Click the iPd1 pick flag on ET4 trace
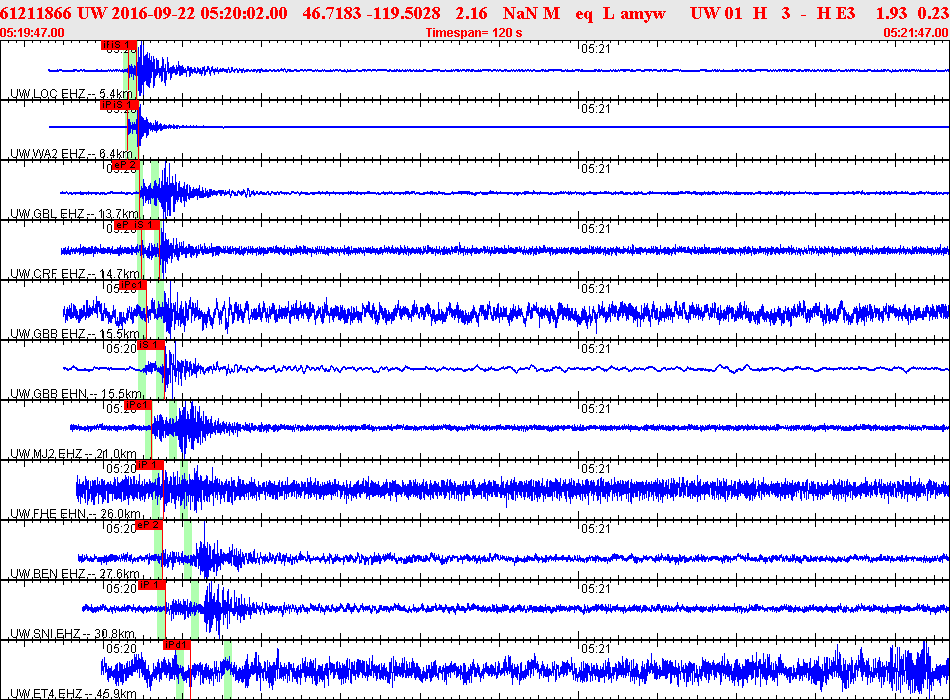950x700 pixels. tap(176, 645)
